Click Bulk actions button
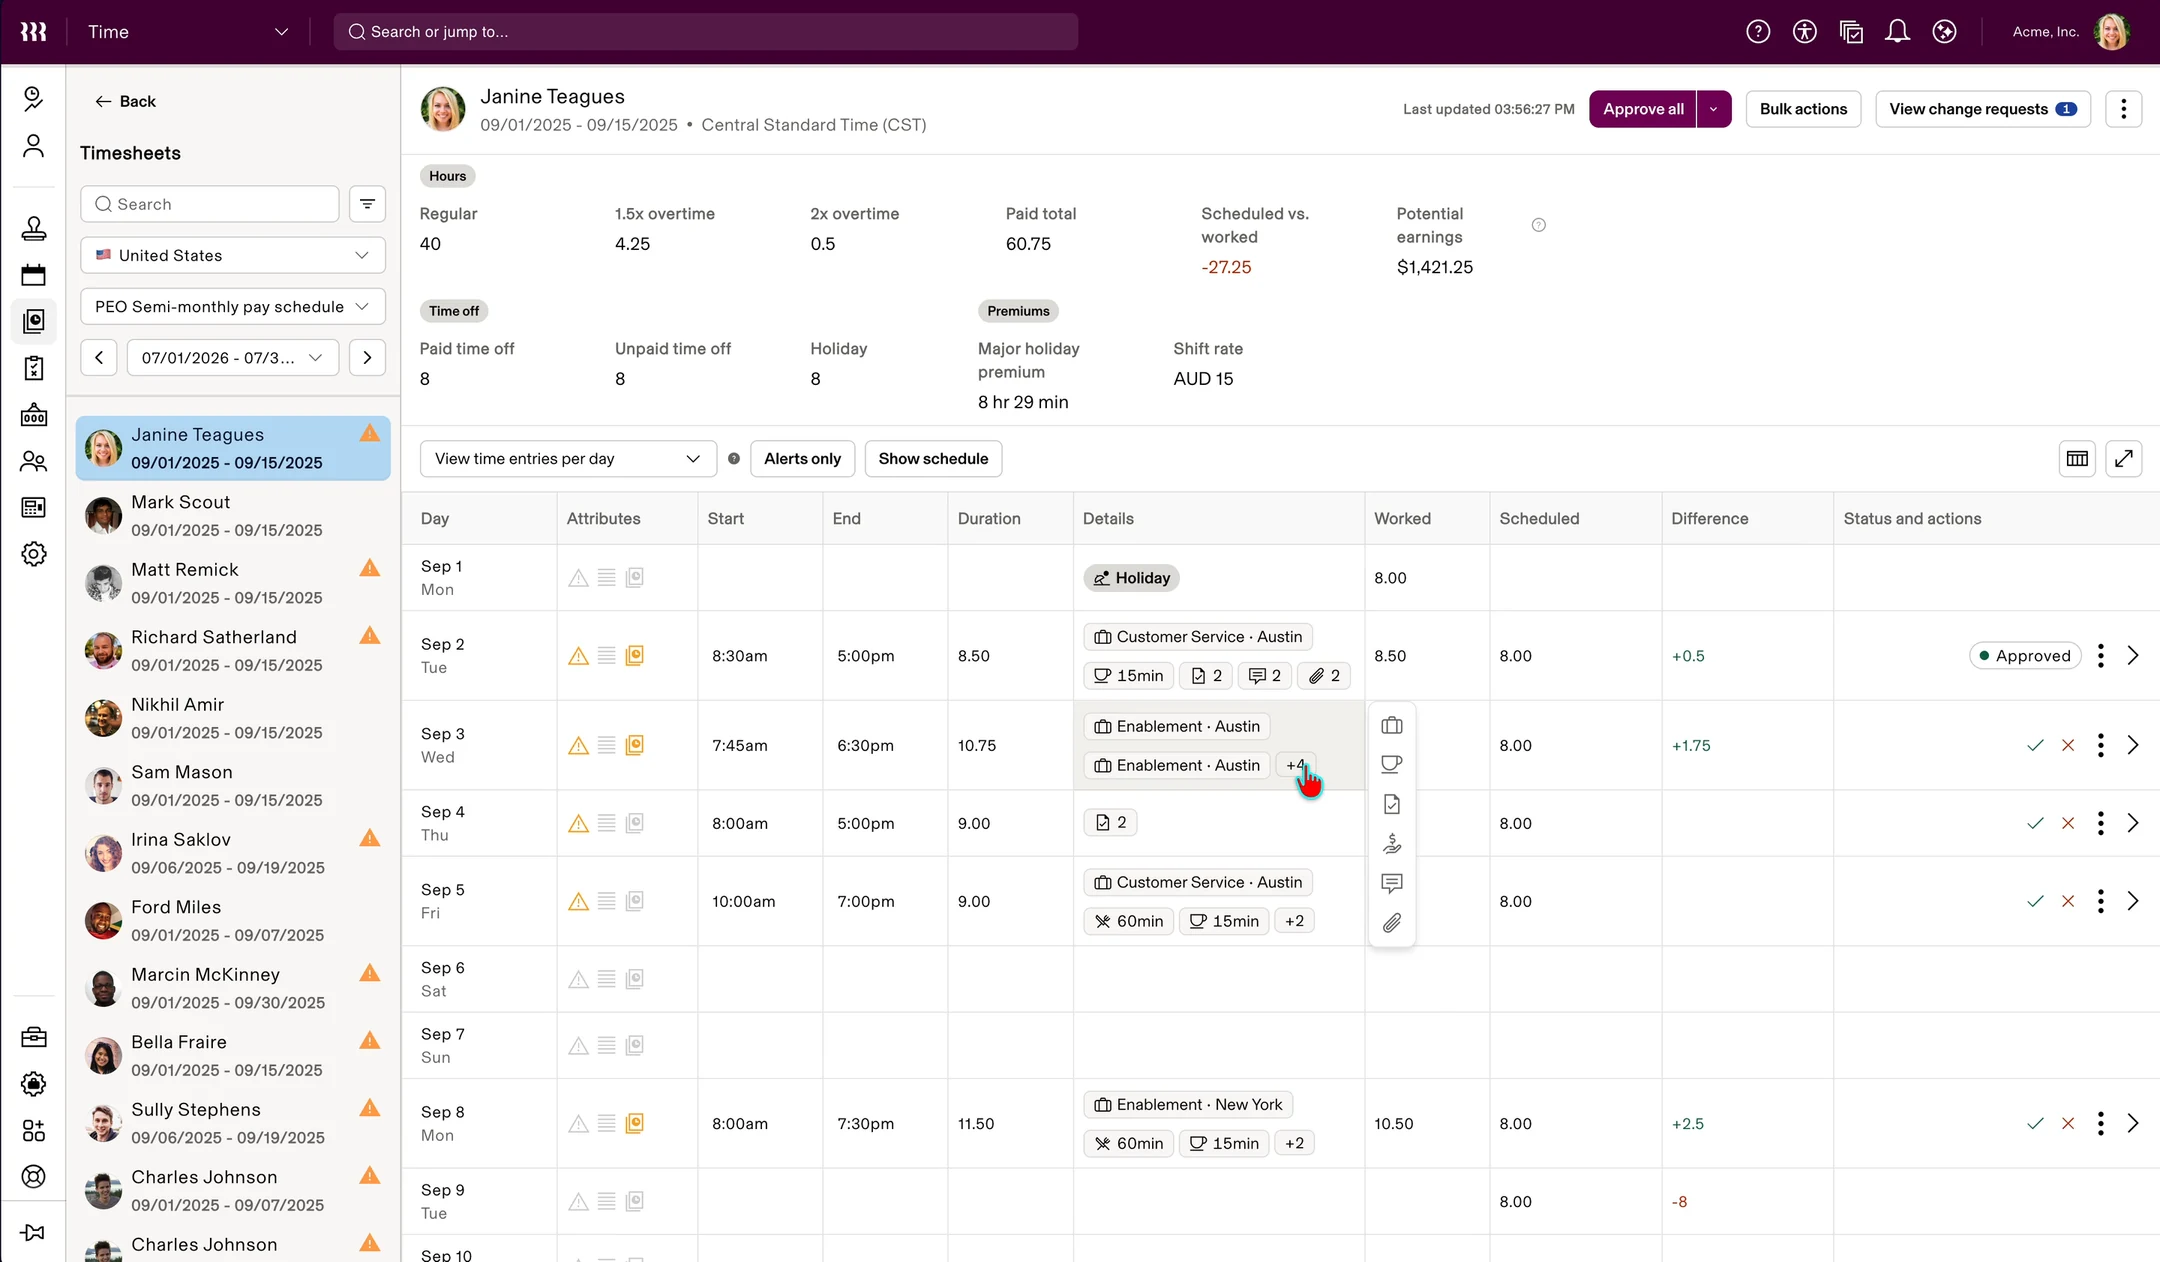Image resolution: width=2160 pixels, height=1262 pixels. pyautogui.click(x=1803, y=109)
